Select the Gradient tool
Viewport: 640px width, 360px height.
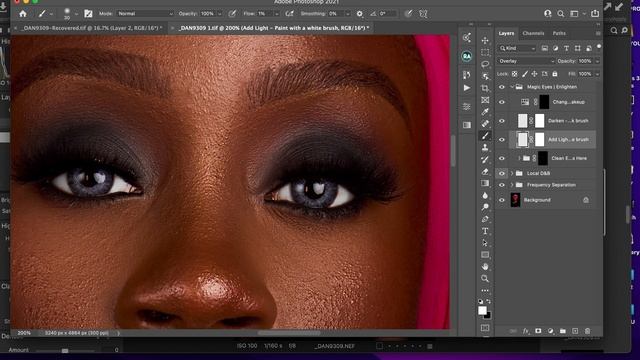[485, 184]
